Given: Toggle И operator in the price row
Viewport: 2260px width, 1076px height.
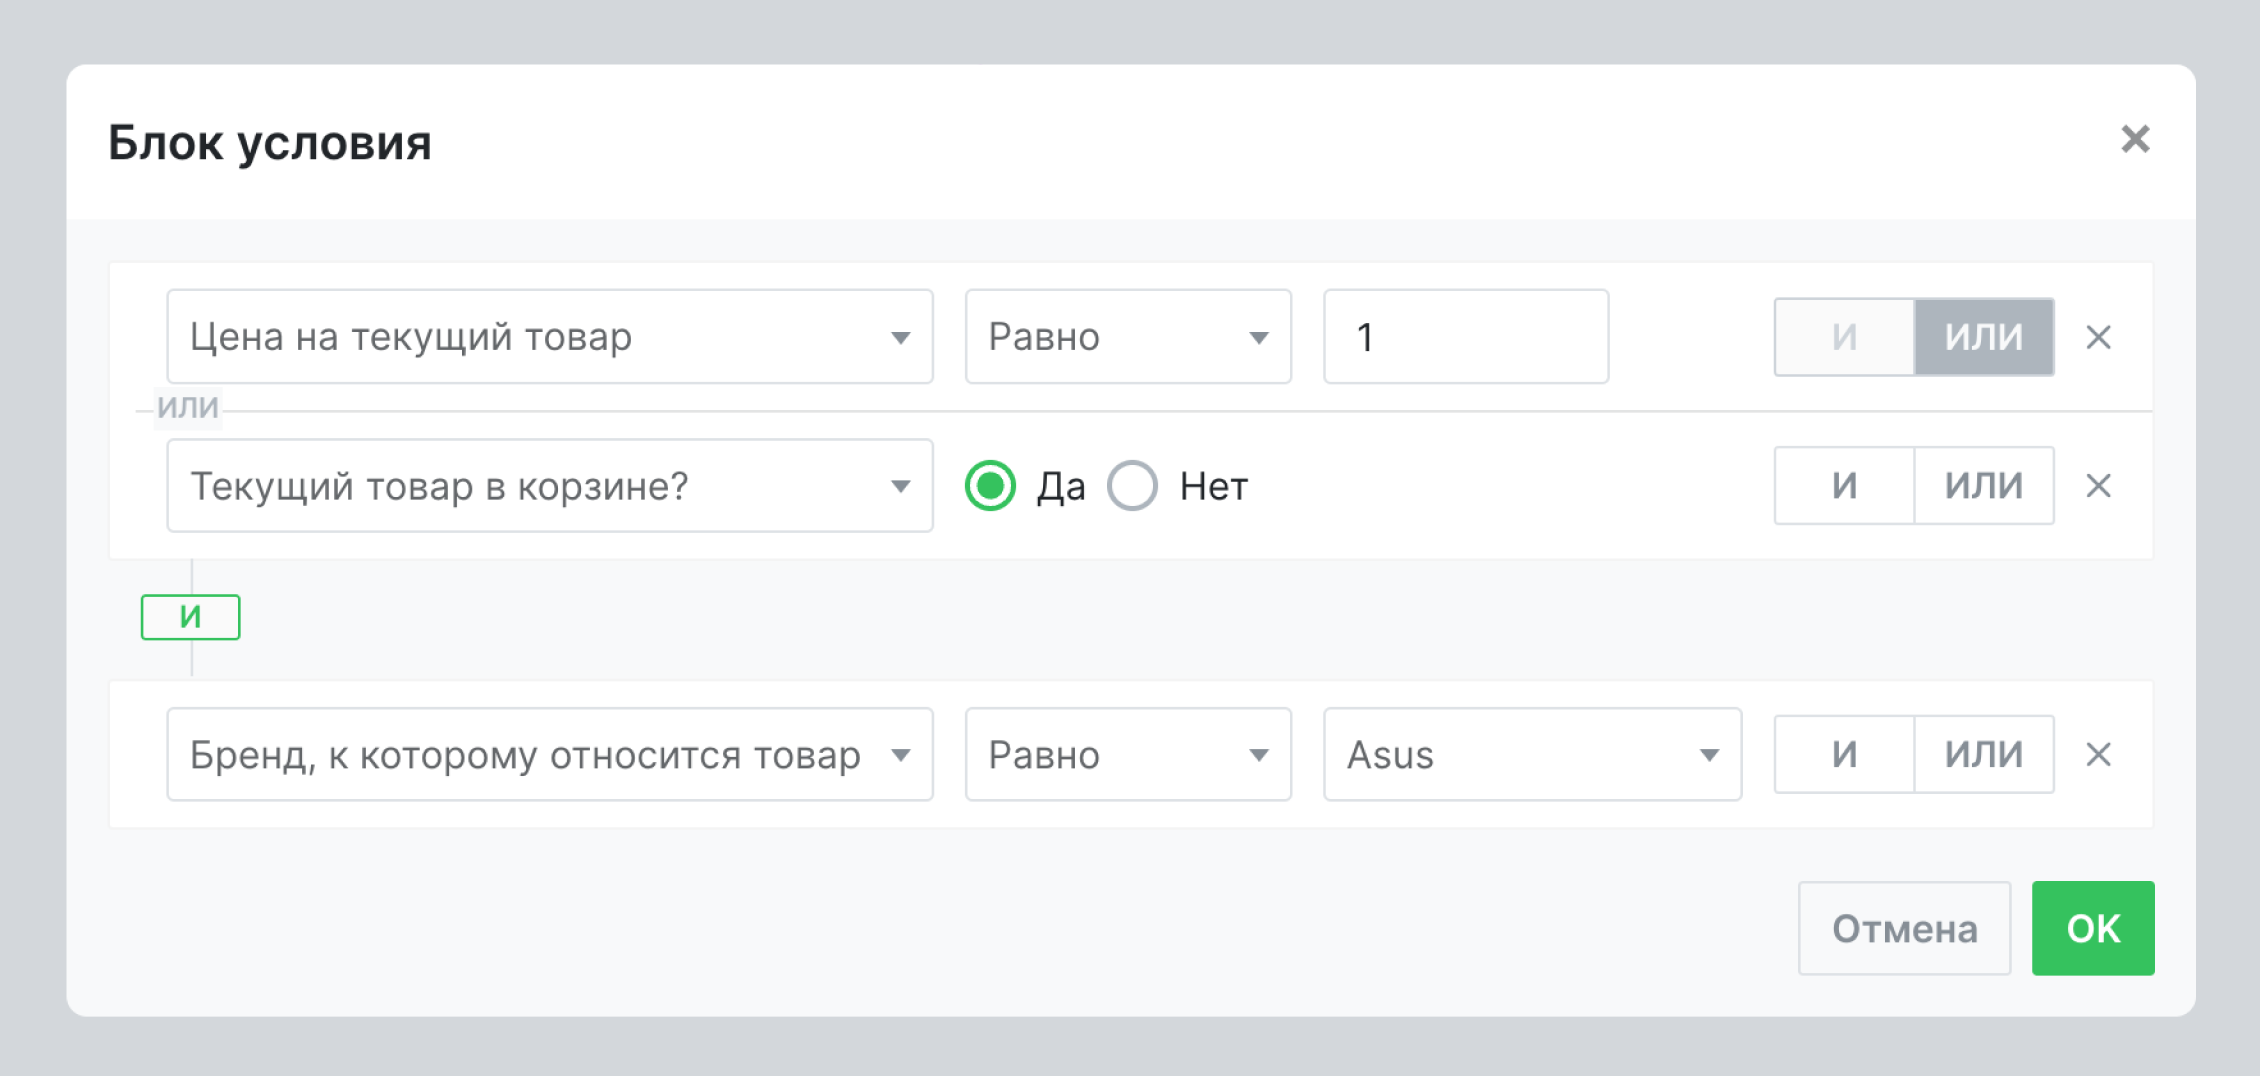Looking at the screenshot, I should 1844,337.
